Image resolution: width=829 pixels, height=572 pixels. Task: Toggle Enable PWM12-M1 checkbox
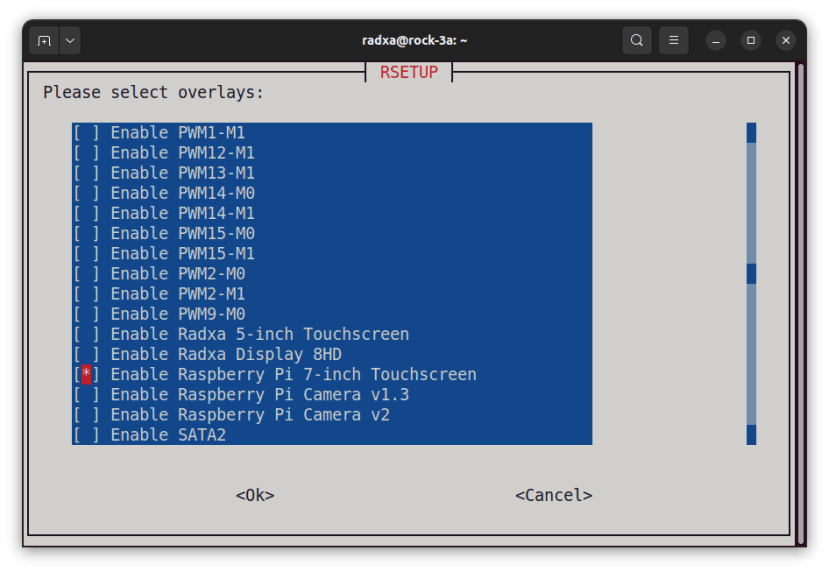pyautogui.click(x=86, y=153)
